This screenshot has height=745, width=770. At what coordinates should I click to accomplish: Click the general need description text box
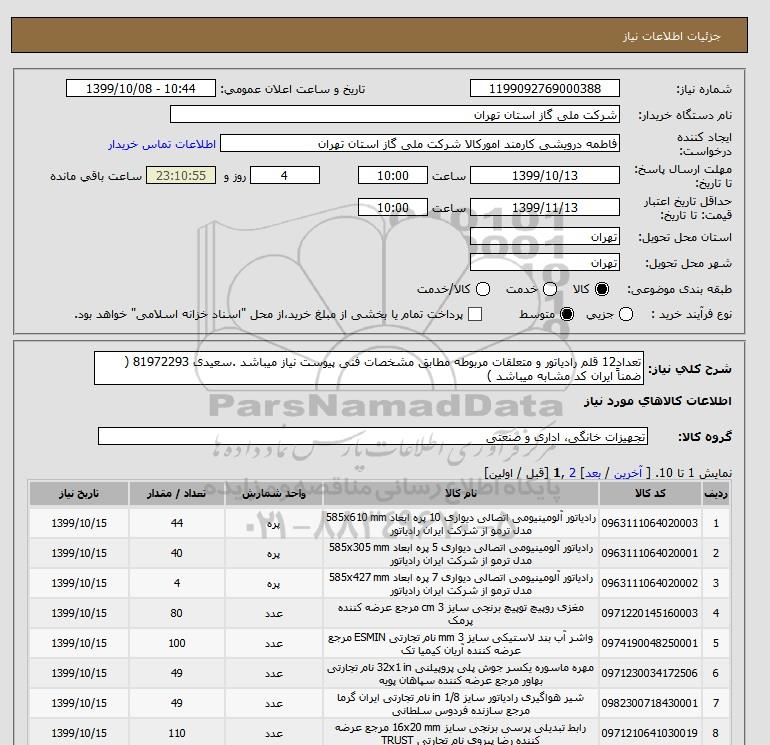[369, 368]
